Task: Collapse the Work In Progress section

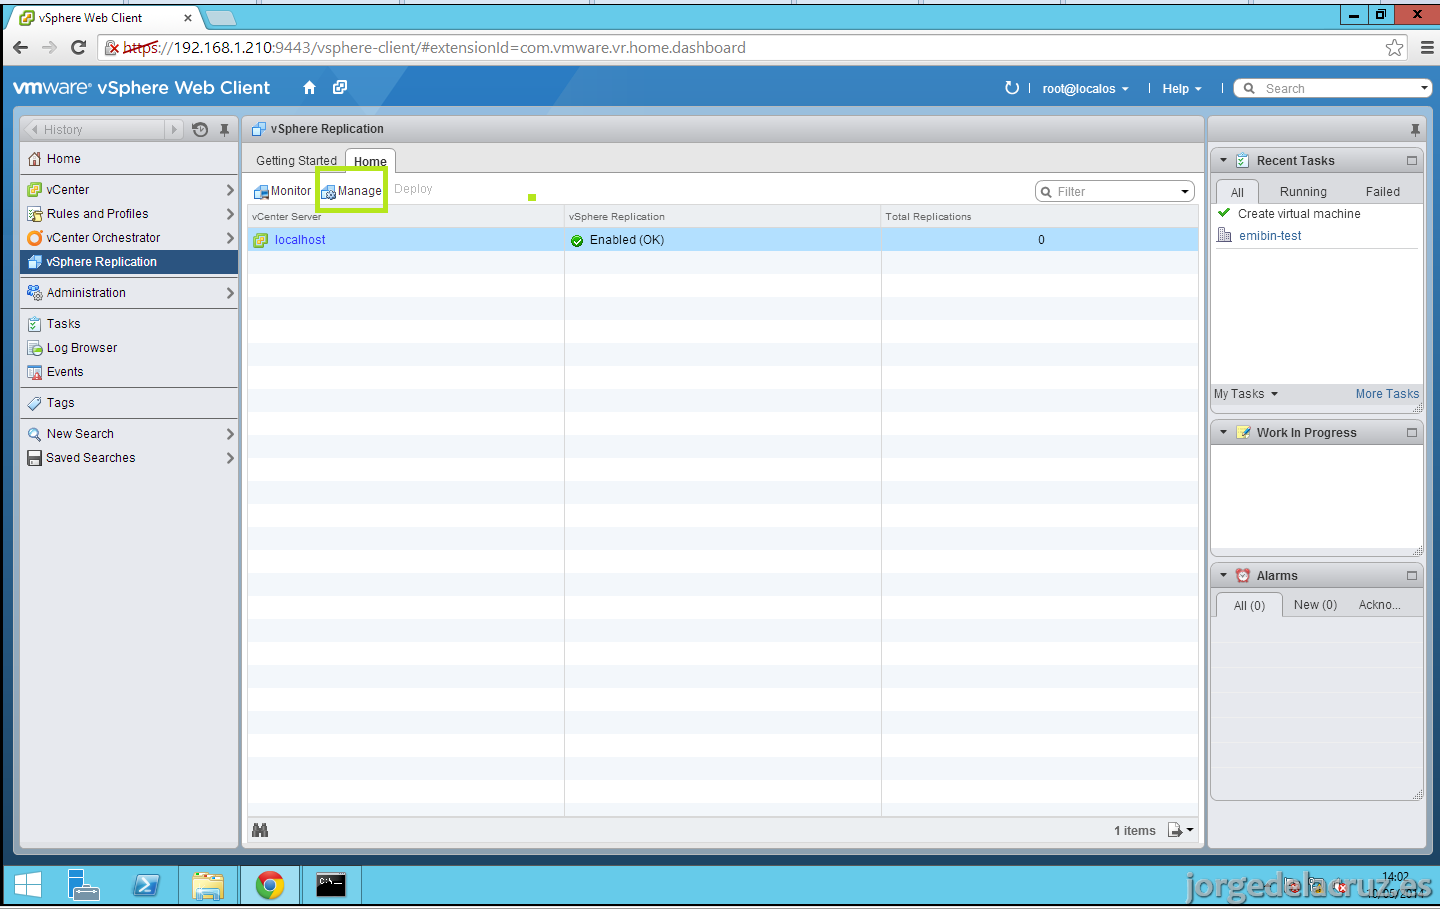Action: point(1223,432)
